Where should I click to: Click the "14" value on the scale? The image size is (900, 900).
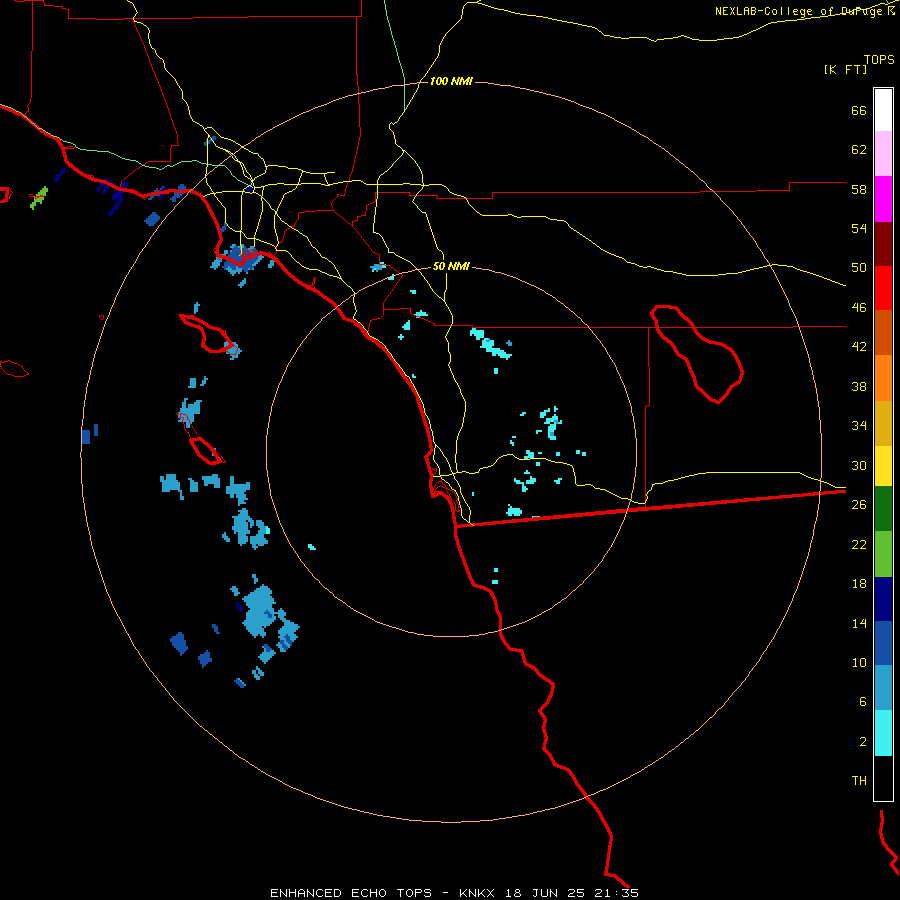click(x=859, y=623)
